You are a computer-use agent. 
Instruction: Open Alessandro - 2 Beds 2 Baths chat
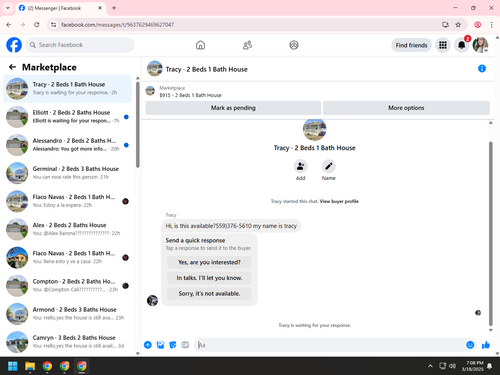[x=67, y=145]
